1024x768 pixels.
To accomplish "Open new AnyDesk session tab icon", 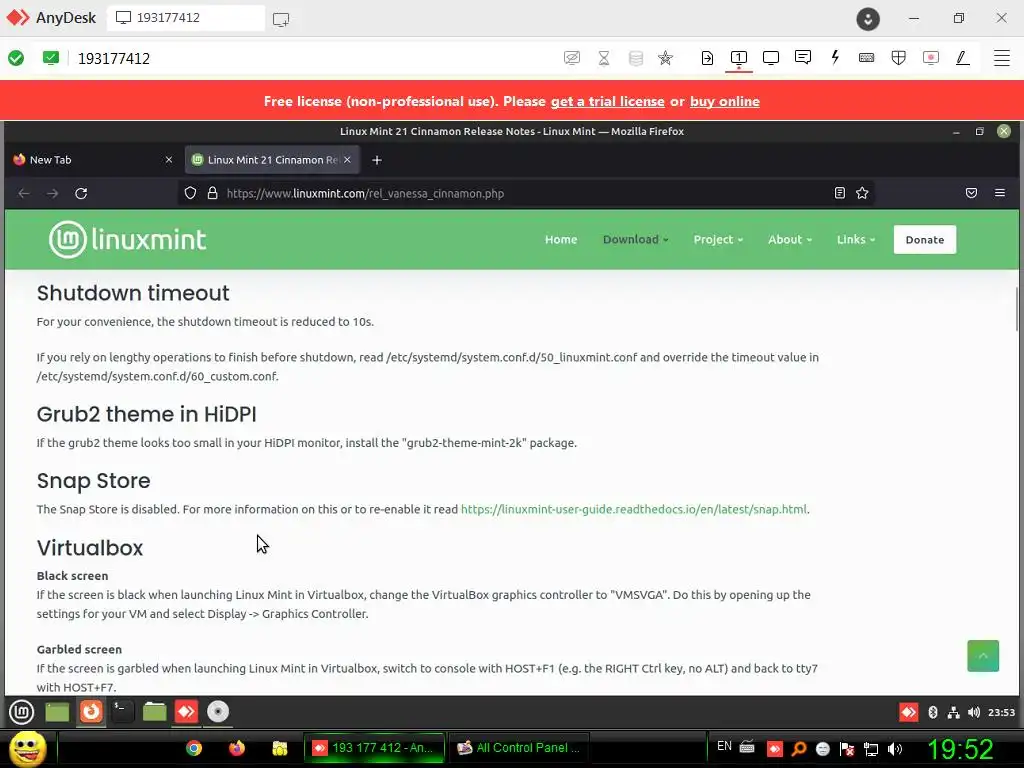I will pyautogui.click(x=281, y=19).
